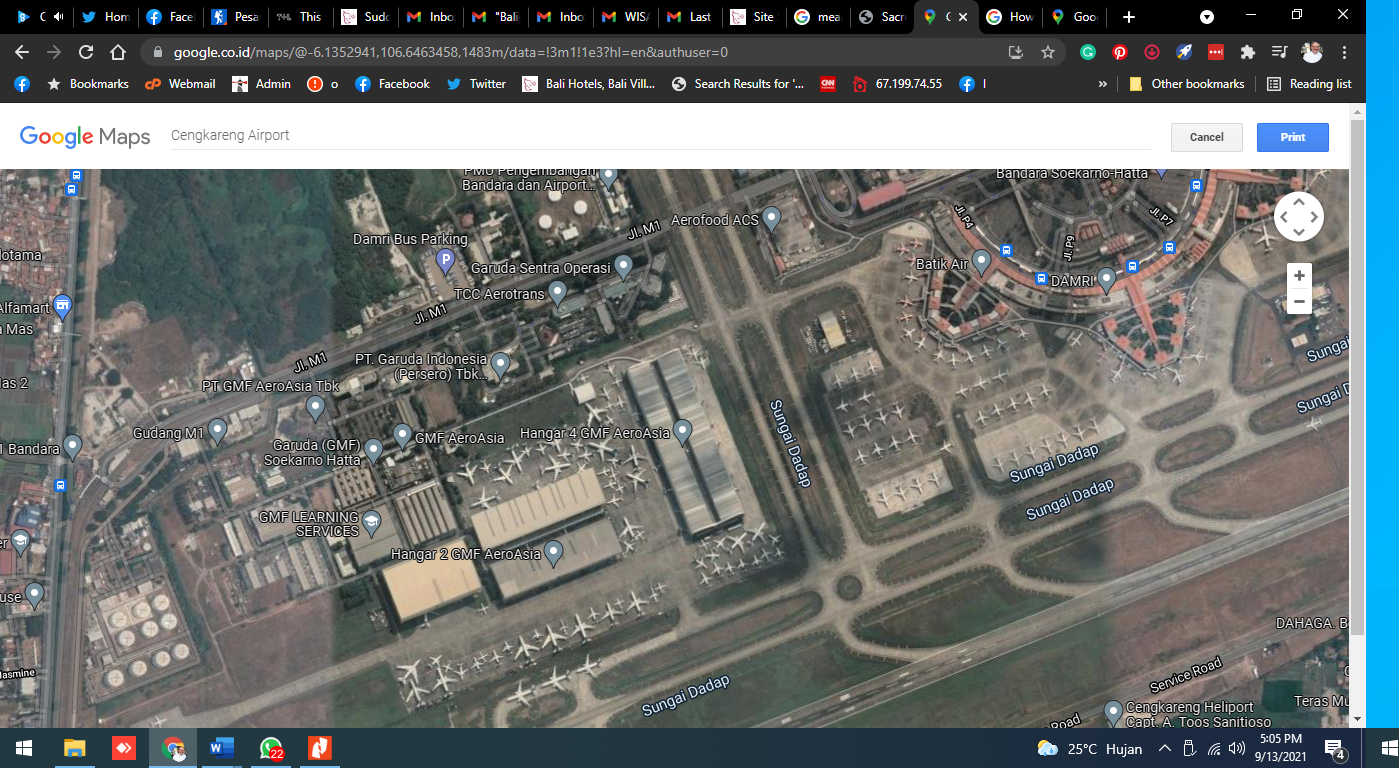
Task: Click the Pinterest extension icon
Action: coord(1120,52)
